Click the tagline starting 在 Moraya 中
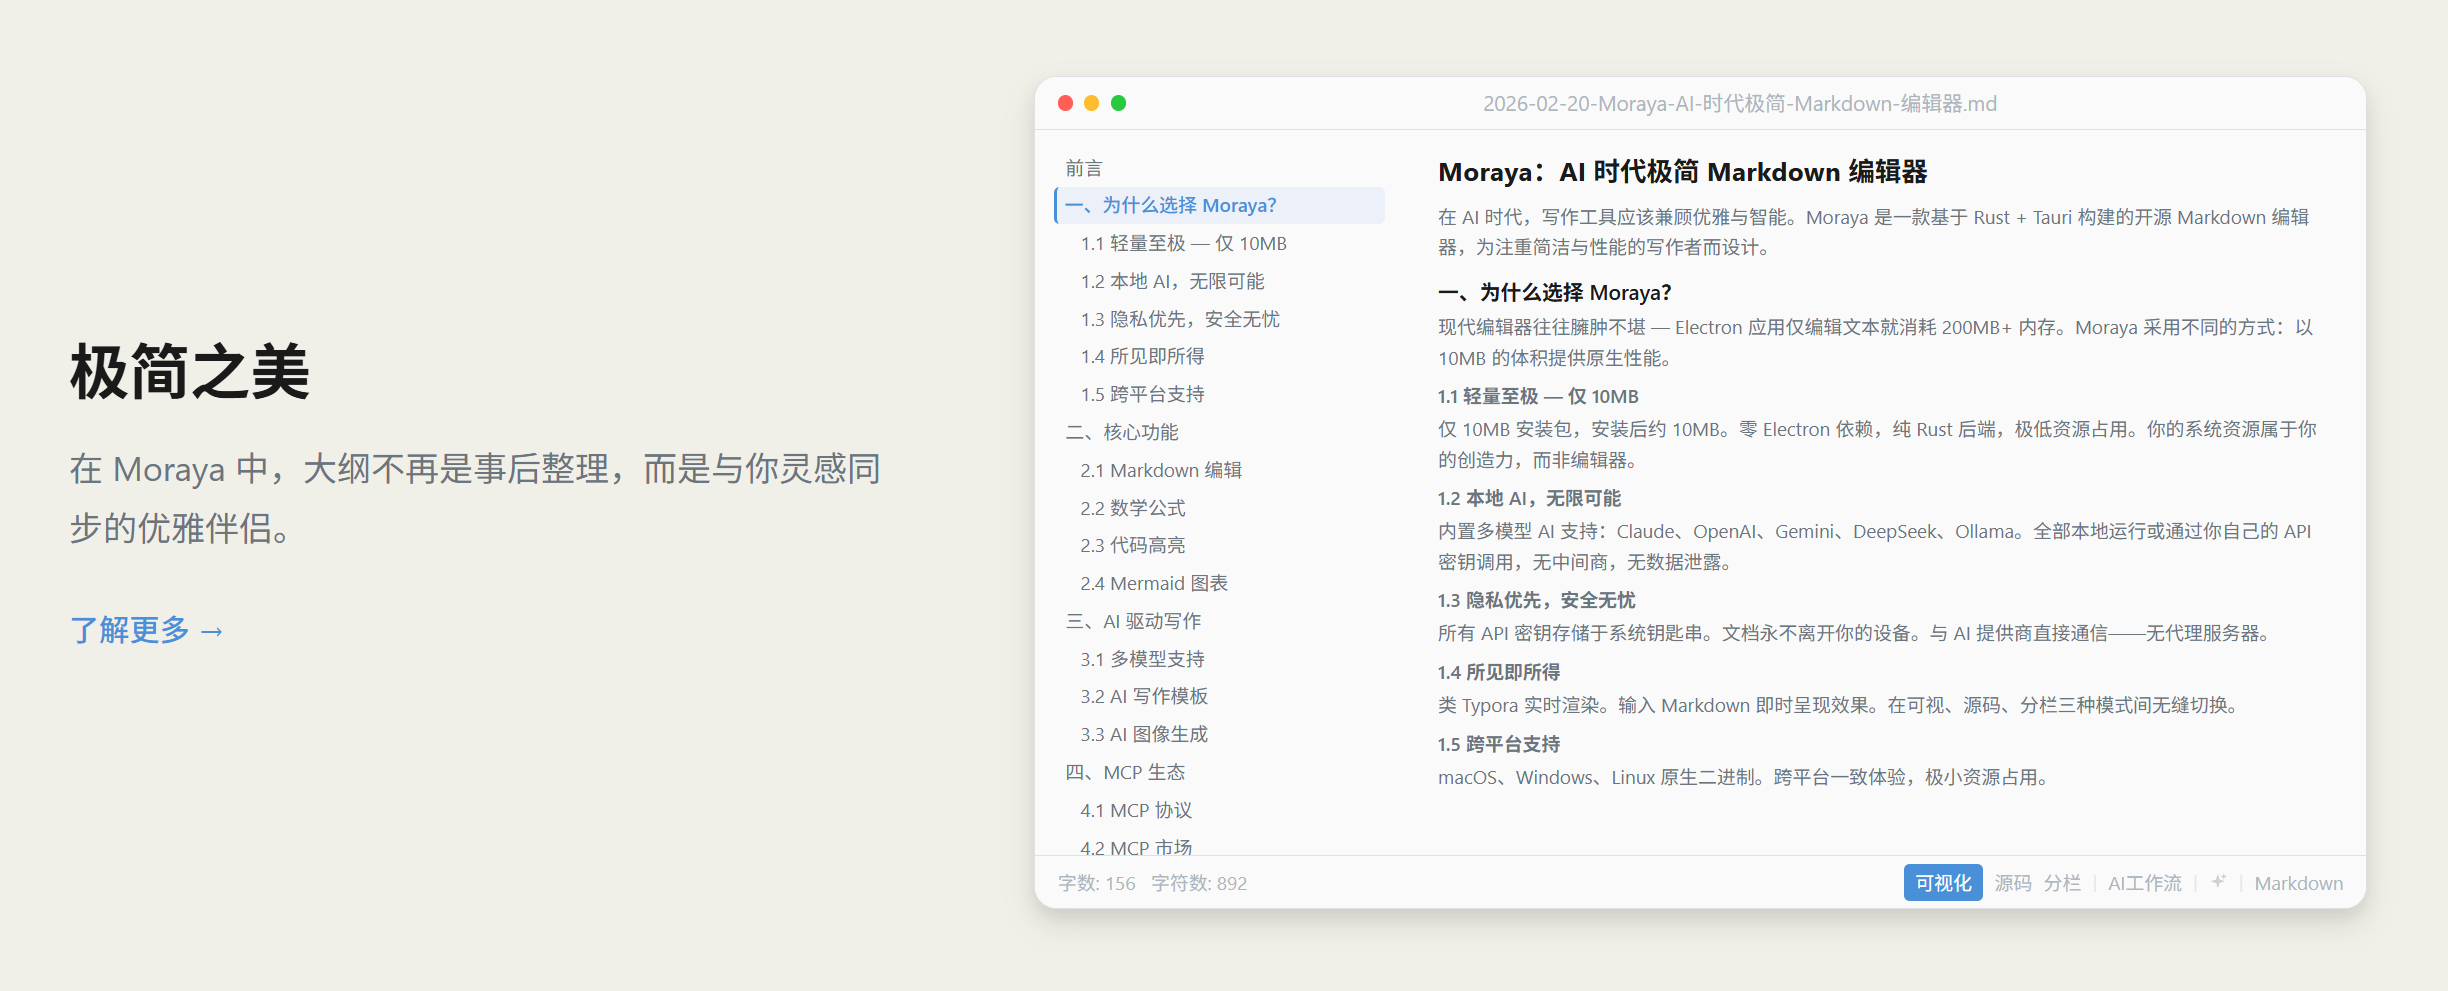The image size is (2448, 991). (x=476, y=498)
